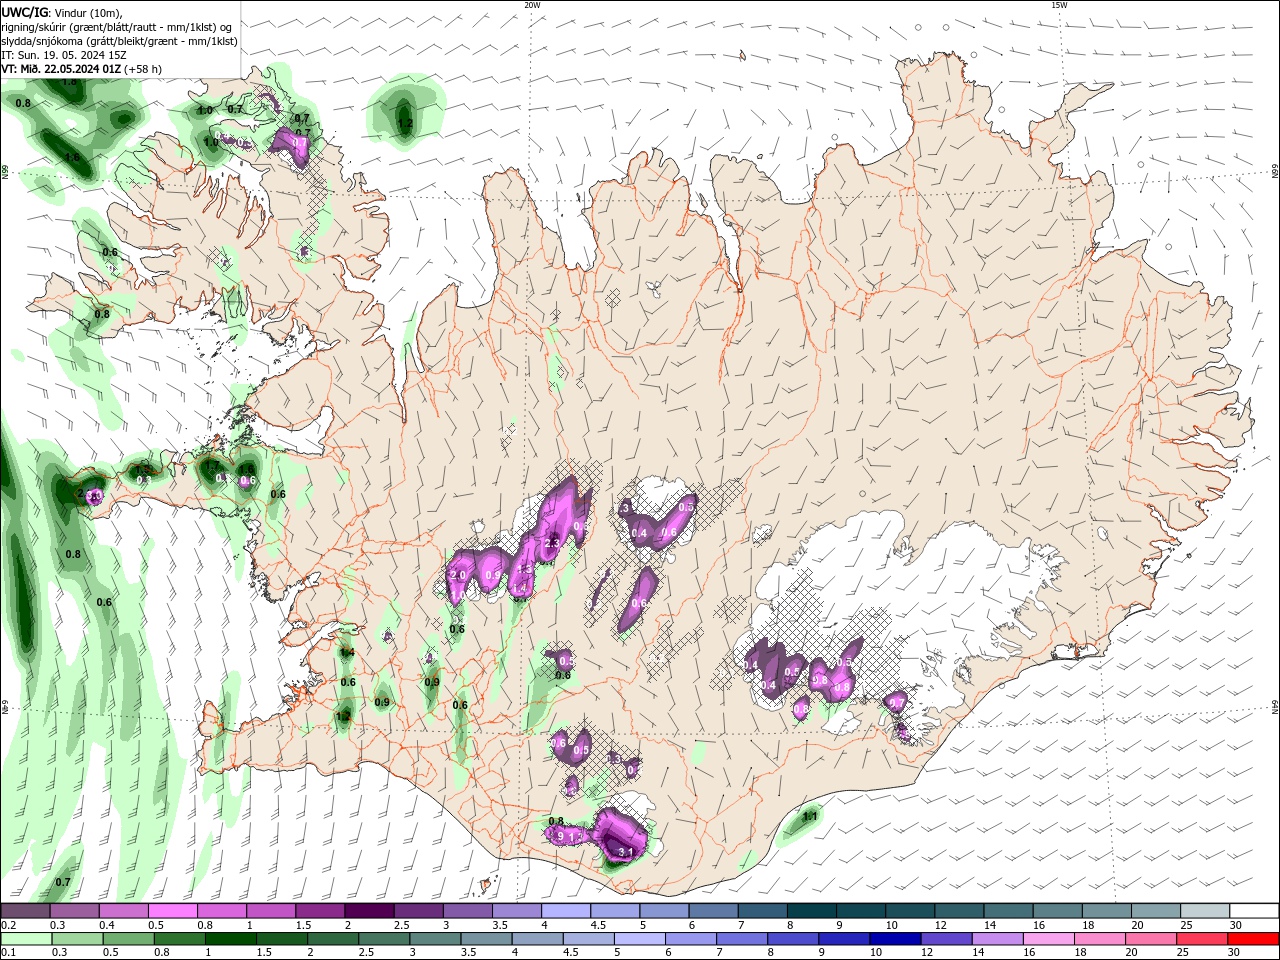Pick the rain-scale swatch between 25 and 30

(1202, 939)
